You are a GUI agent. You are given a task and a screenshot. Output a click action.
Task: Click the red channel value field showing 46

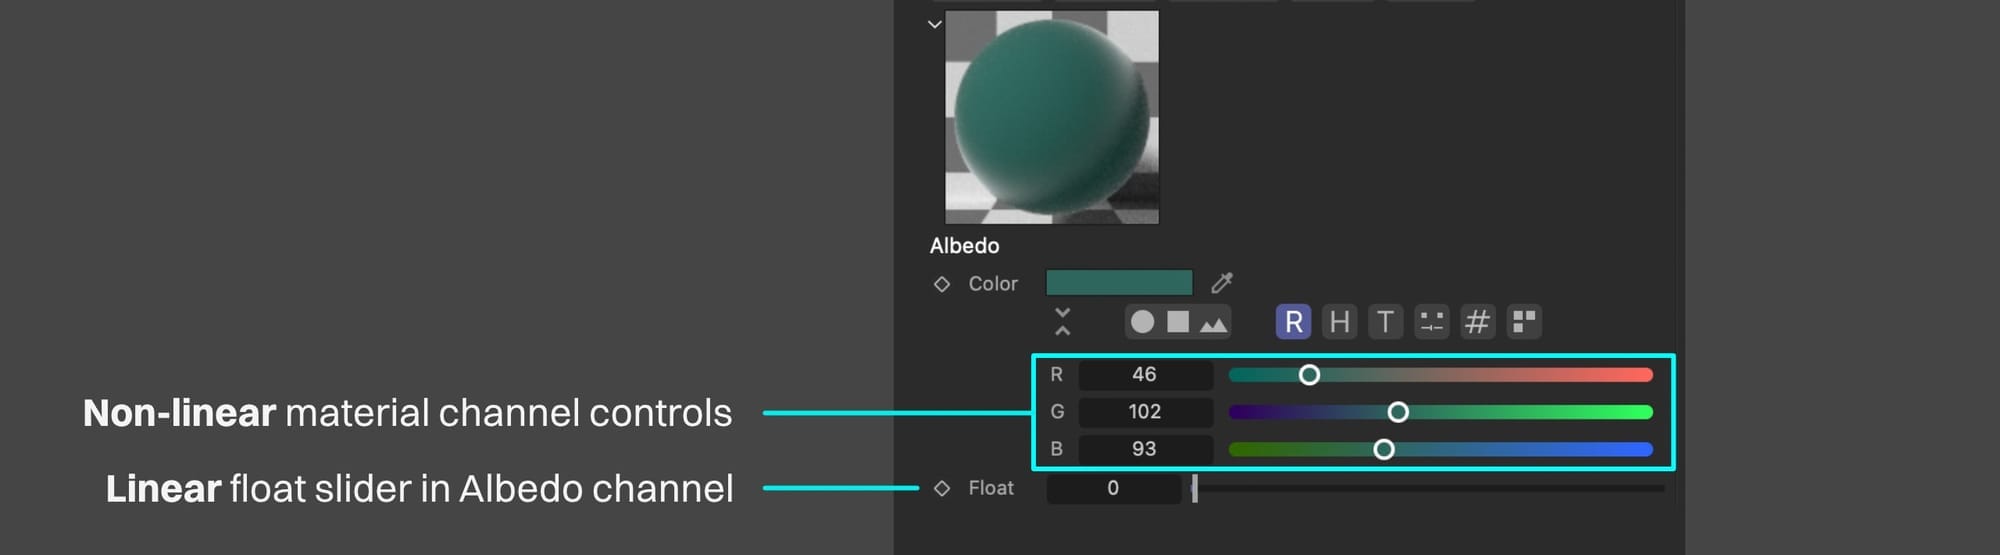(1145, 375)
